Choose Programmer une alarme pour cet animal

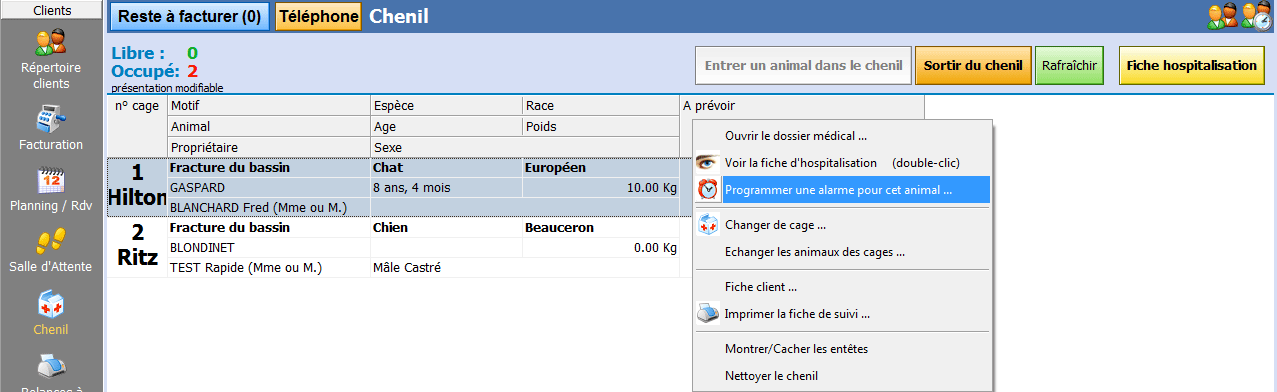[x=842, y=189]
